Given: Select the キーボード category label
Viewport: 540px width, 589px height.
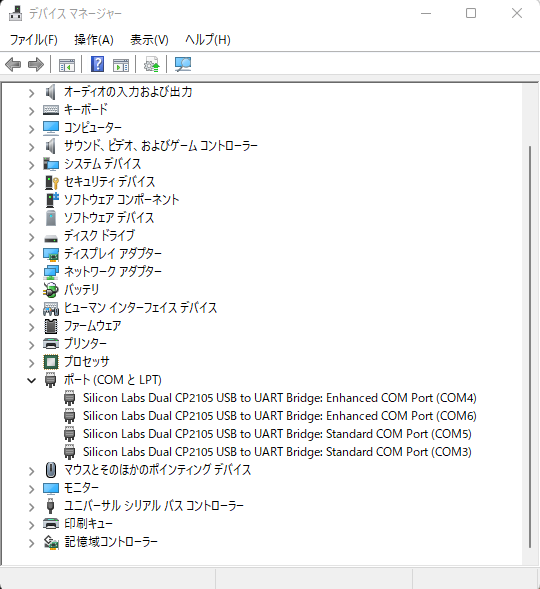Looking at the screenshot, I should (86, 109).
